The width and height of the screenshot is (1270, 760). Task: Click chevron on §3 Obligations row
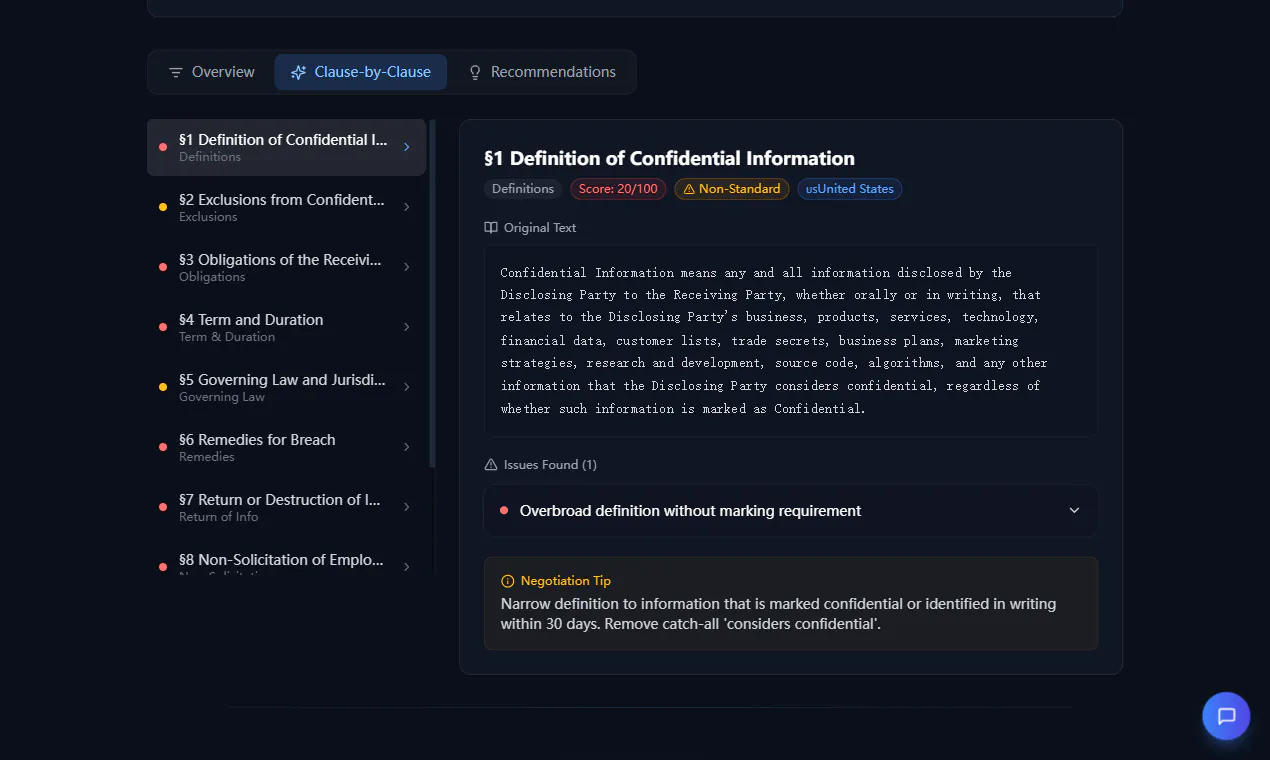(x=406, y=267)
